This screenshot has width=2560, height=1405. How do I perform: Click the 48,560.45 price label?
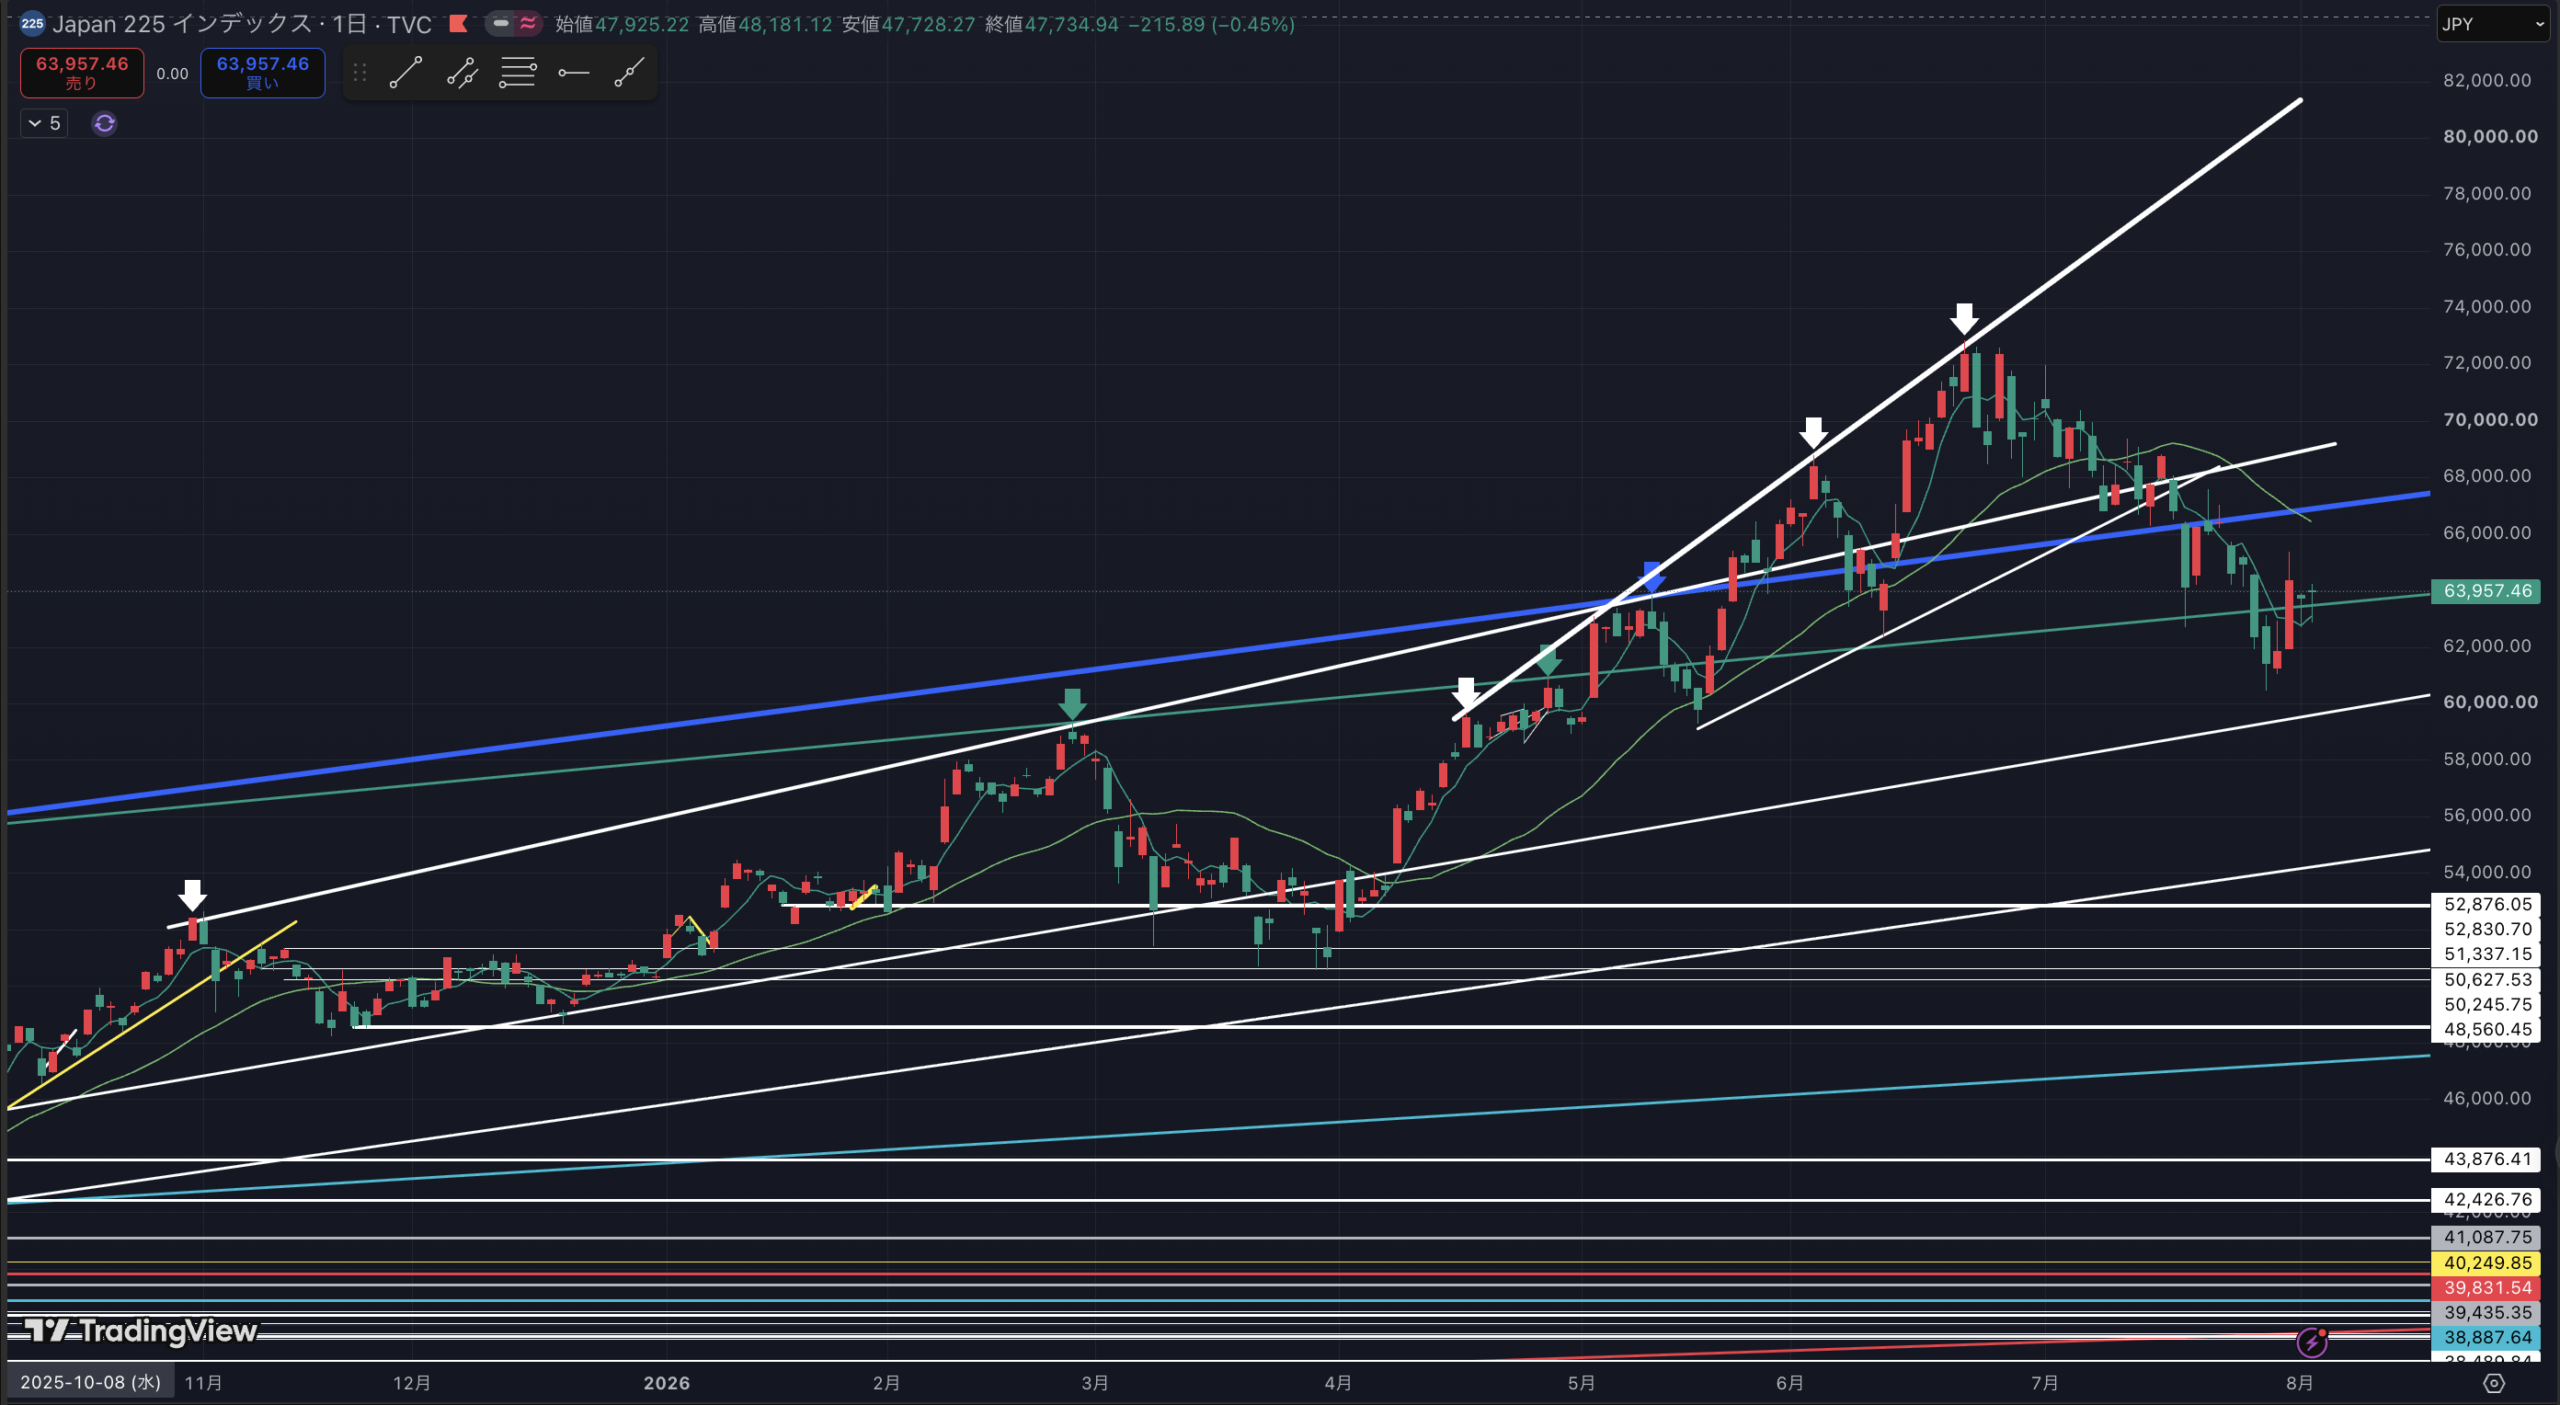tap(2487, 1030)
